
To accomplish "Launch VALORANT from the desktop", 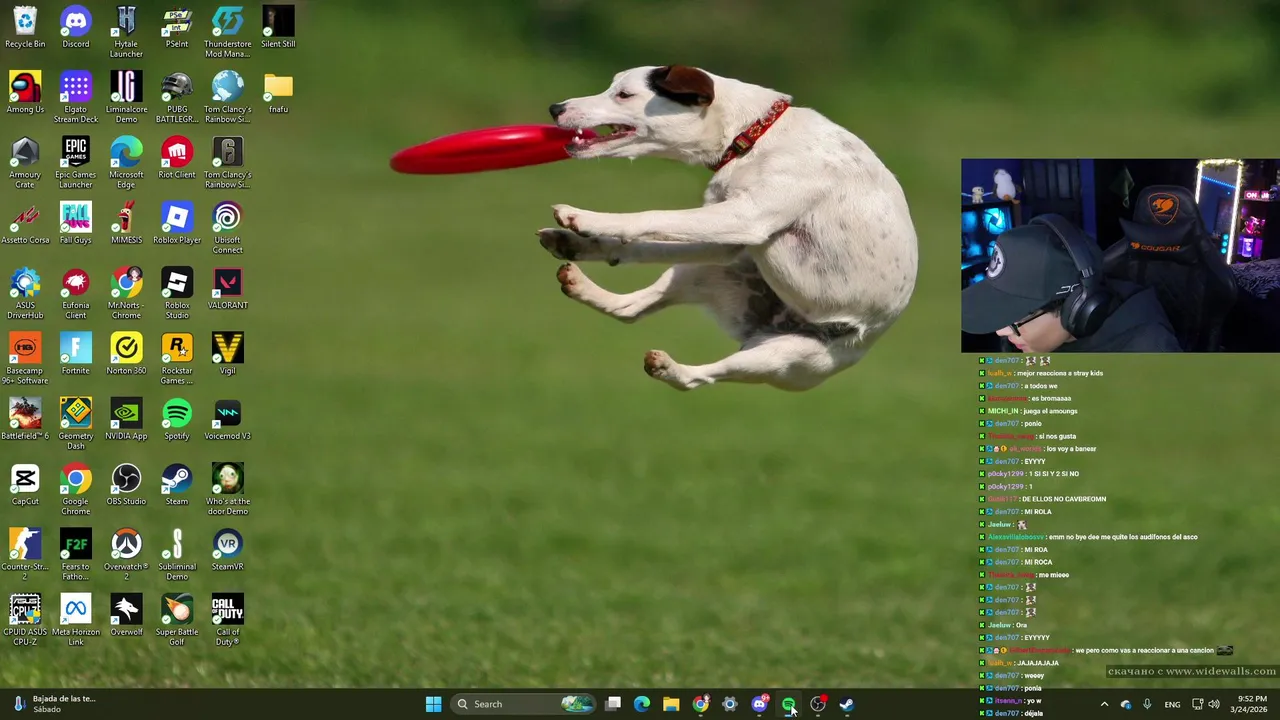I will point(227,289).
